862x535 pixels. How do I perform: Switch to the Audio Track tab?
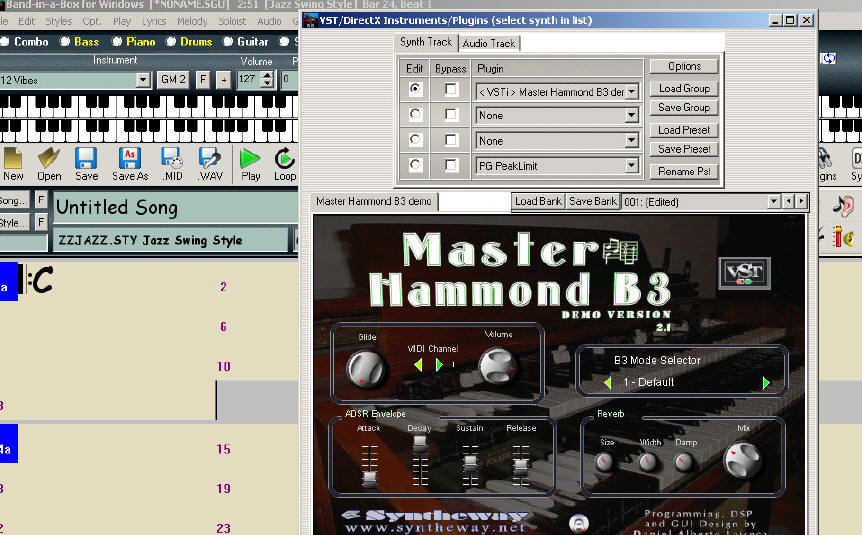[489, 43]
